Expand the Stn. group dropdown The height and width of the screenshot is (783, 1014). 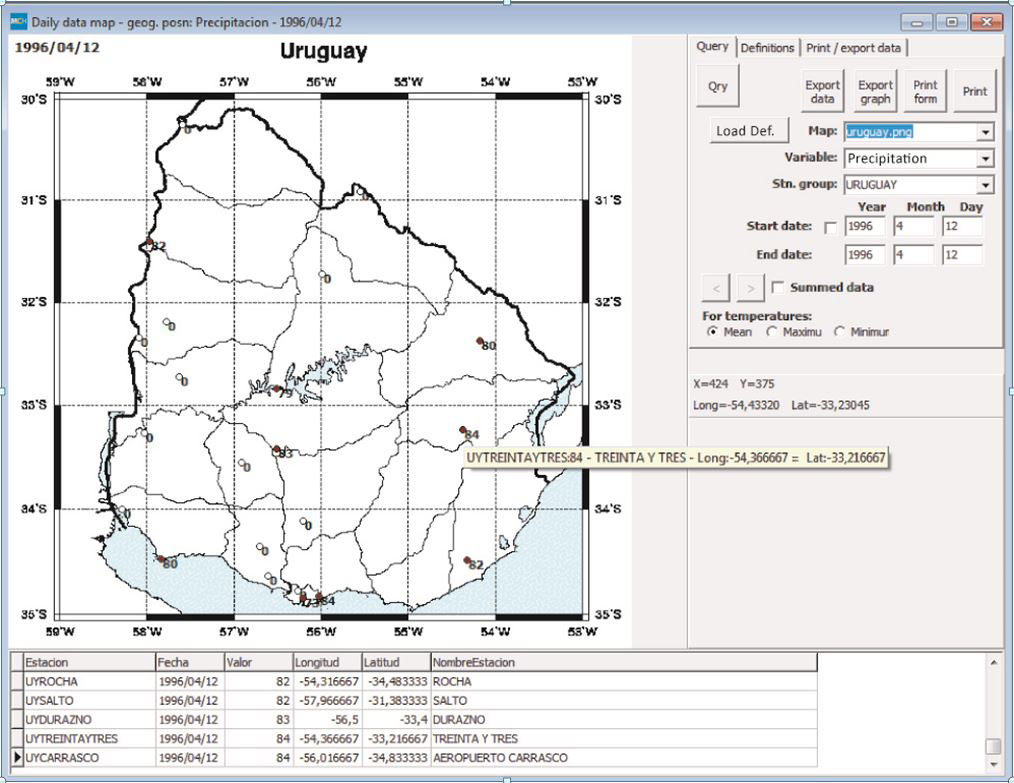(985, 185)
